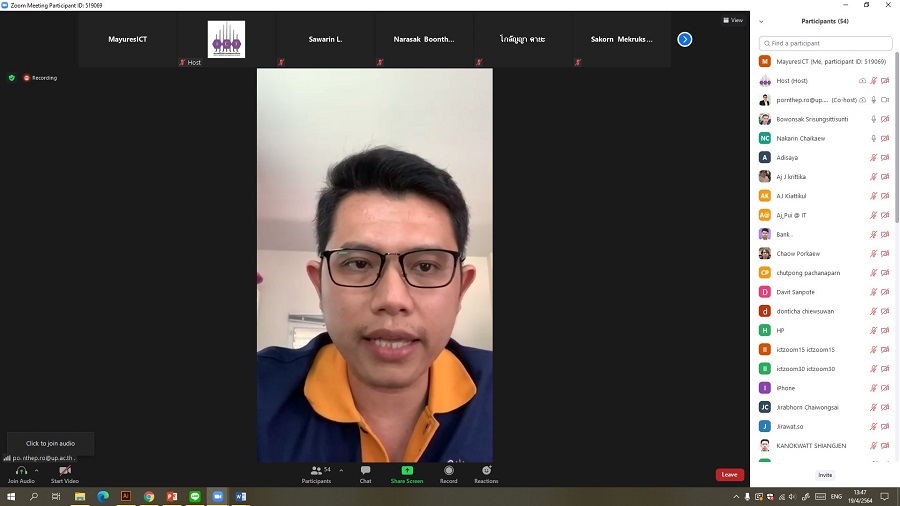
Task: Select participant Jirabhorn Chaiwongsai
Action: tap(825, 407)
